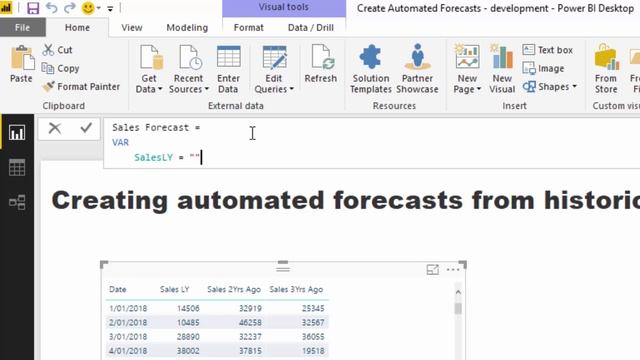The width and height of the screenshot is (640, 360).
Task: Switch to Relationships model view icon
Action: (17, 202)
